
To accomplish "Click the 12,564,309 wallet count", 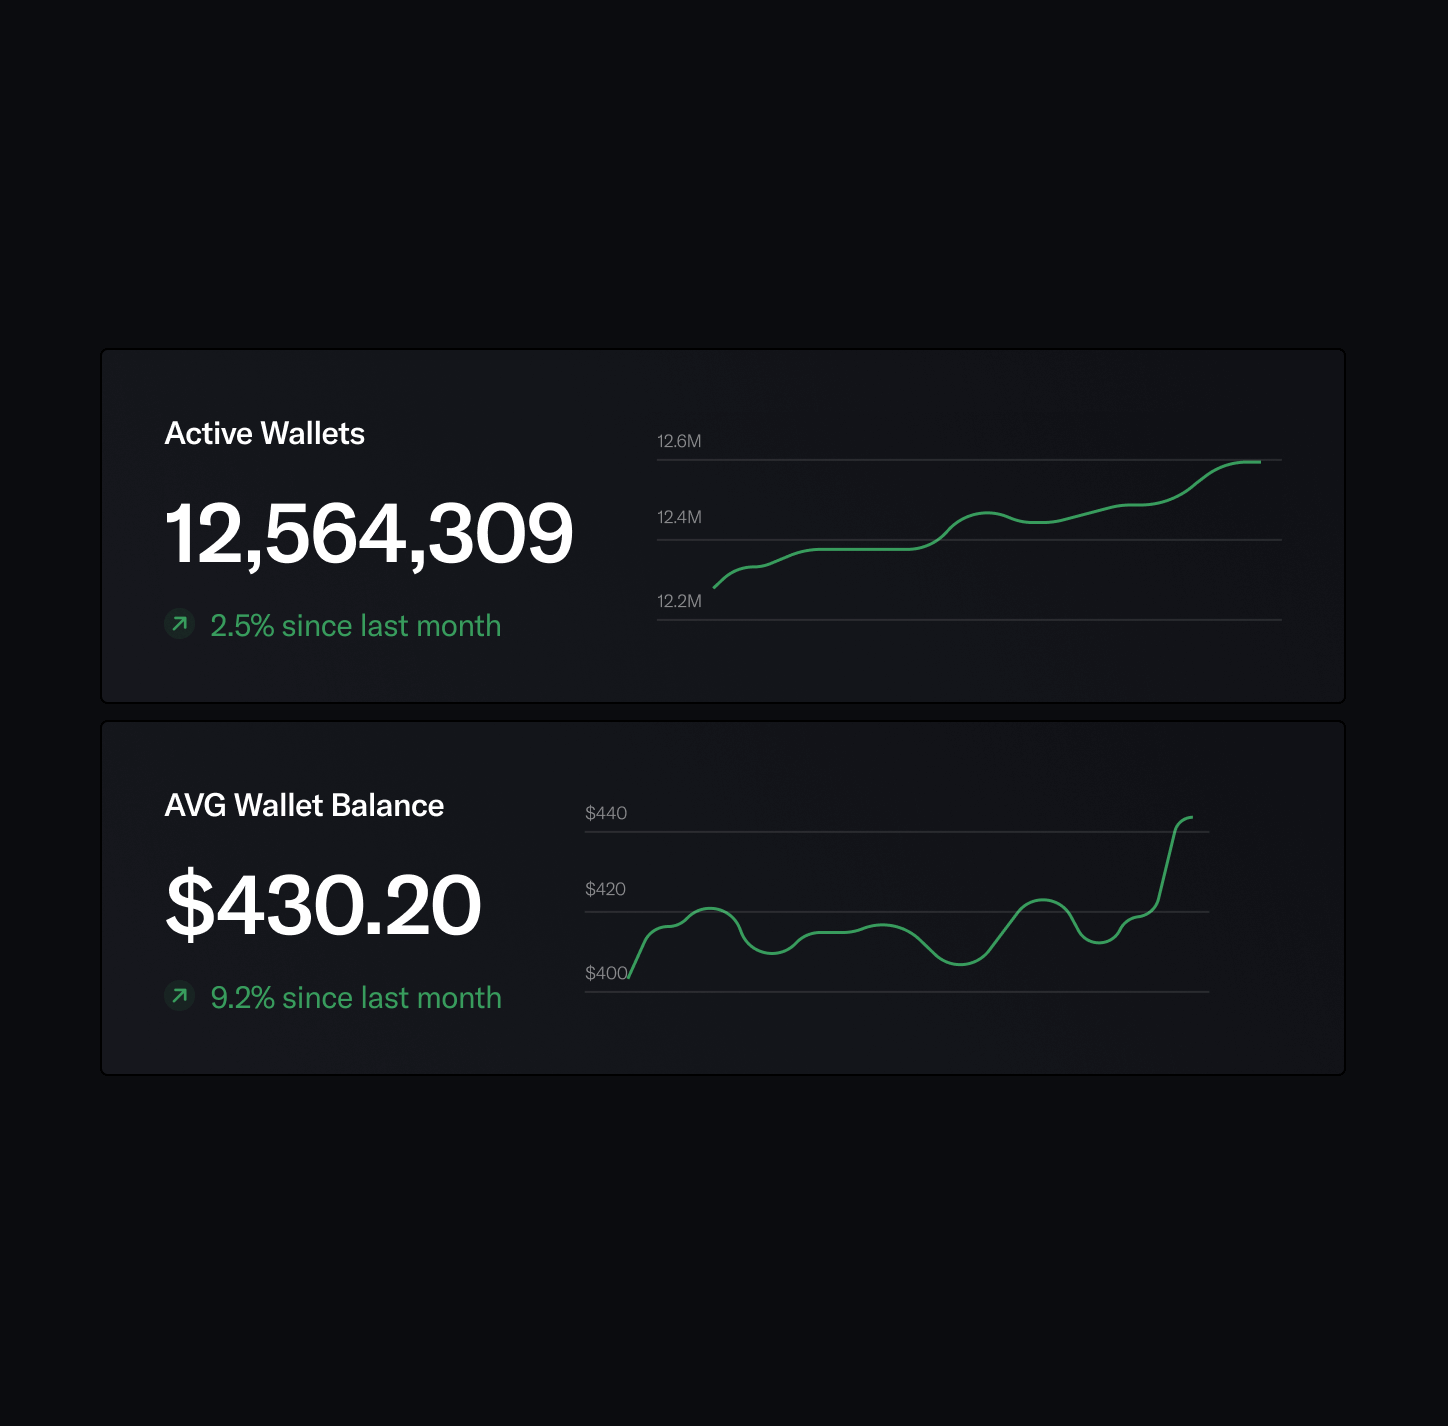I will coord(368,534).
